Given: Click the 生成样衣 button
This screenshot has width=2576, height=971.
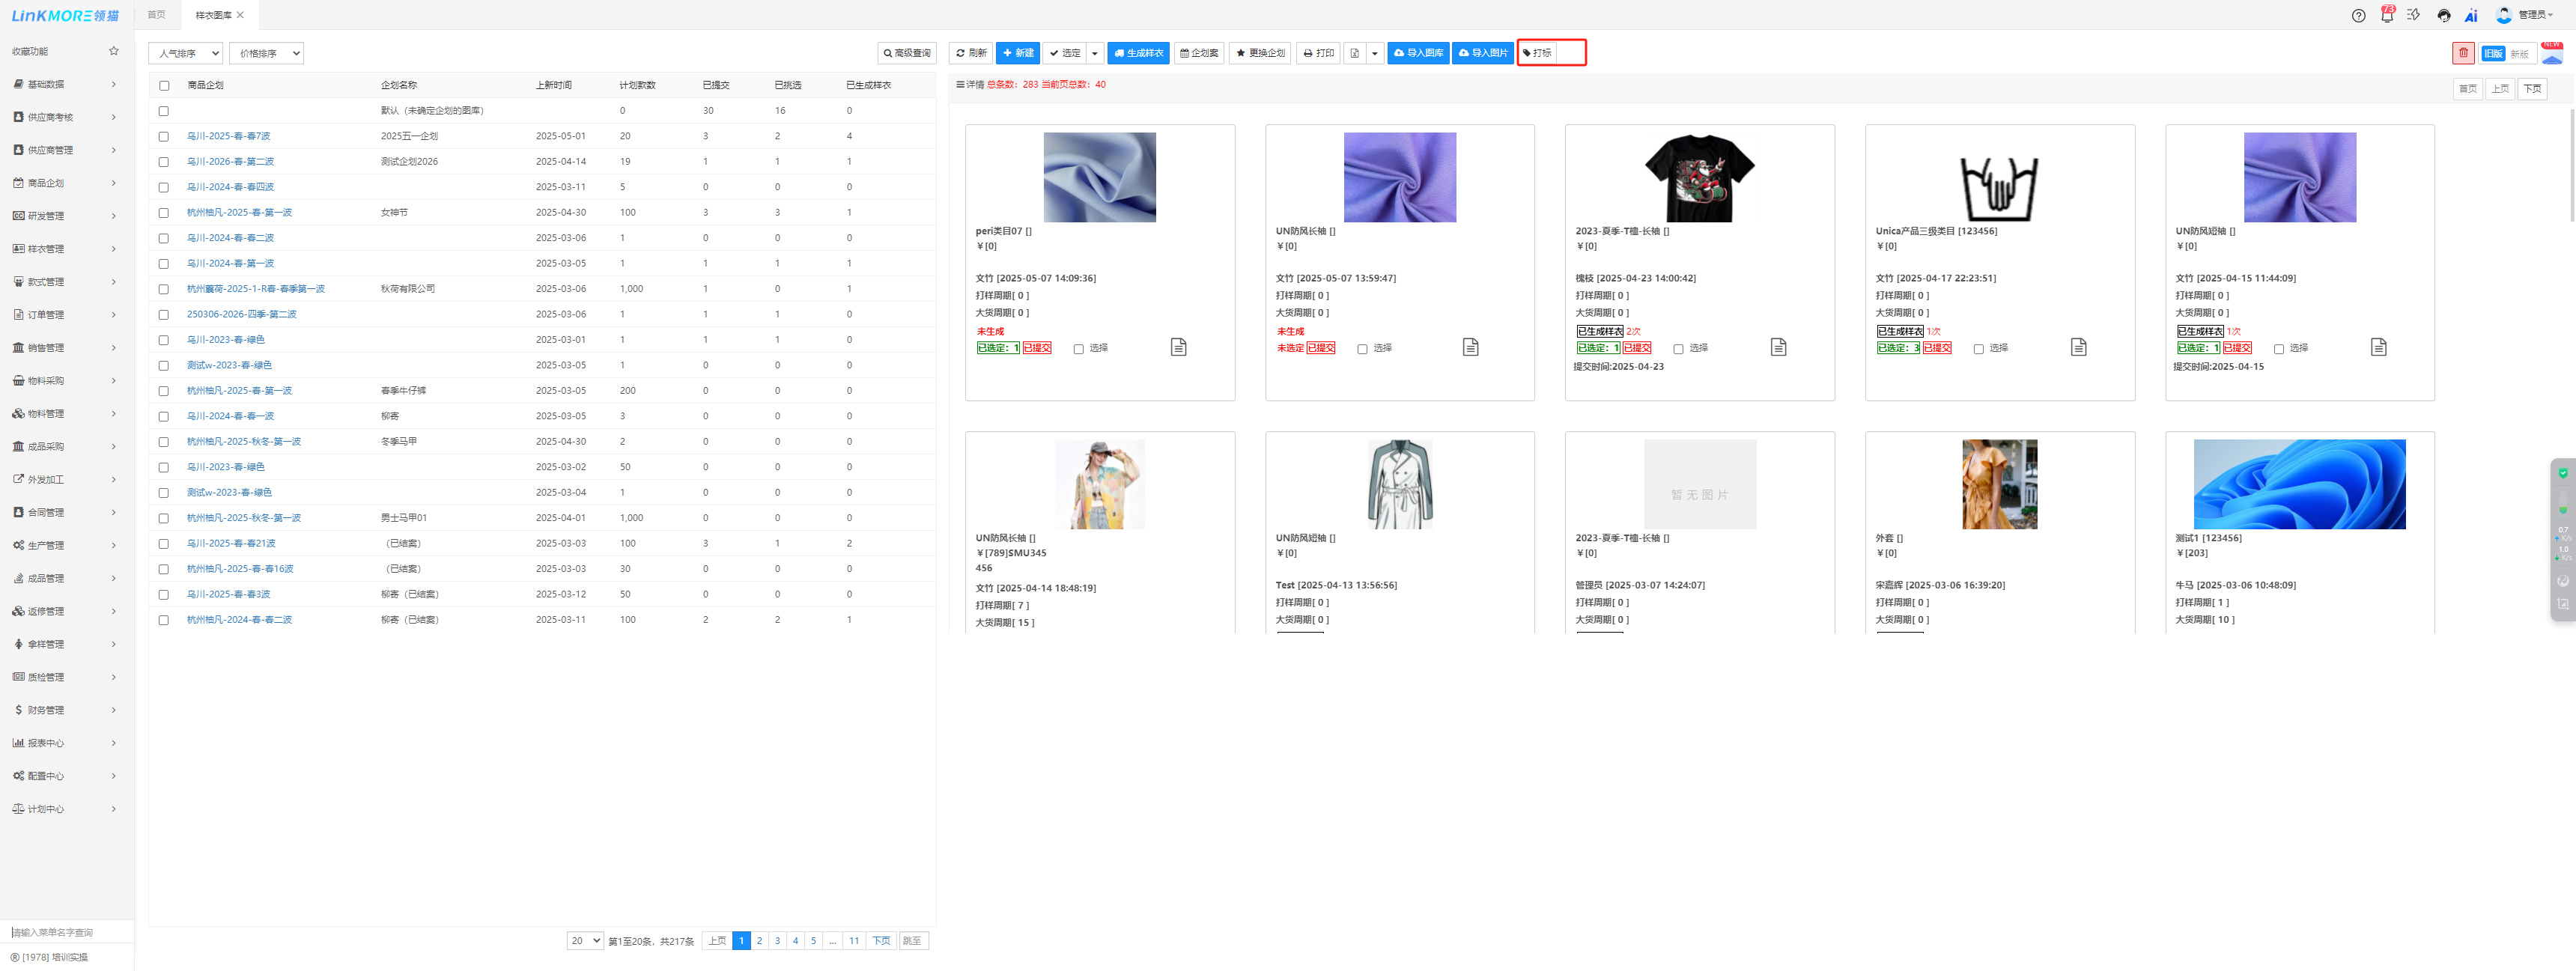Looking at the screenshot, I should (1138, 53).
